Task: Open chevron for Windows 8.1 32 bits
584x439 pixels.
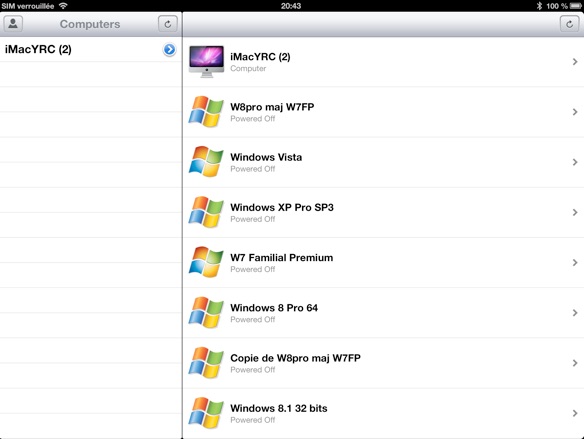Action: 575,413
